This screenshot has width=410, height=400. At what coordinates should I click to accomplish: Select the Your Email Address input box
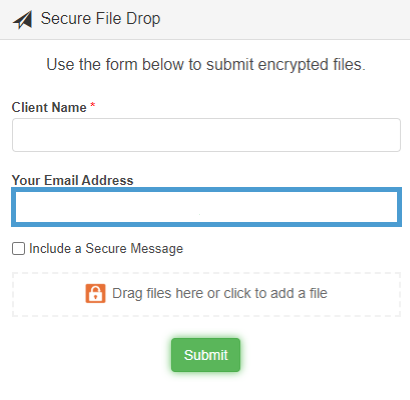pyautogui.click(x=206, y=207)
